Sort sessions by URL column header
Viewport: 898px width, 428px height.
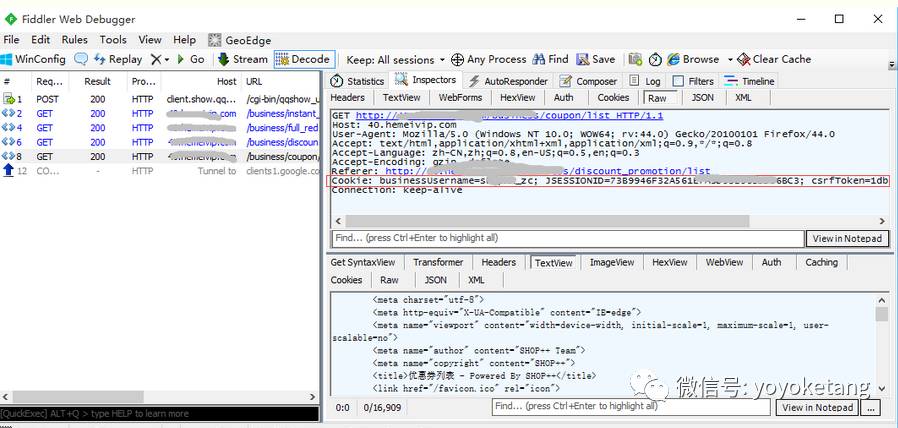[281, 81]
